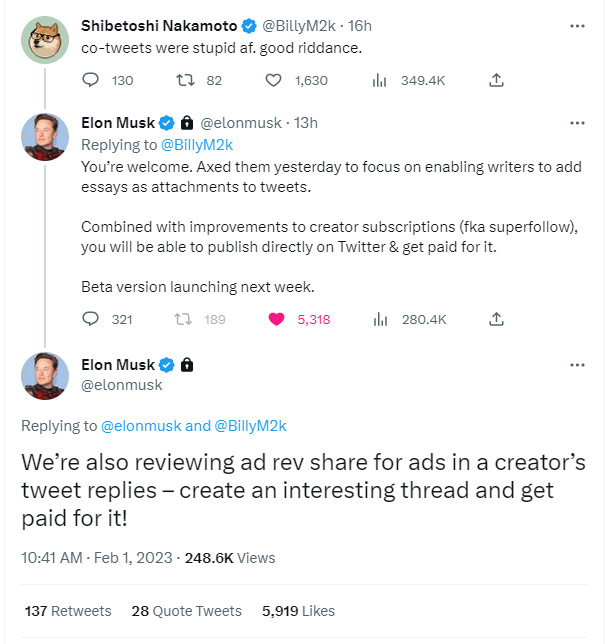
Task: Reply to Elon Musk's 'You're welcome' tweet
Action: [90, 320]
